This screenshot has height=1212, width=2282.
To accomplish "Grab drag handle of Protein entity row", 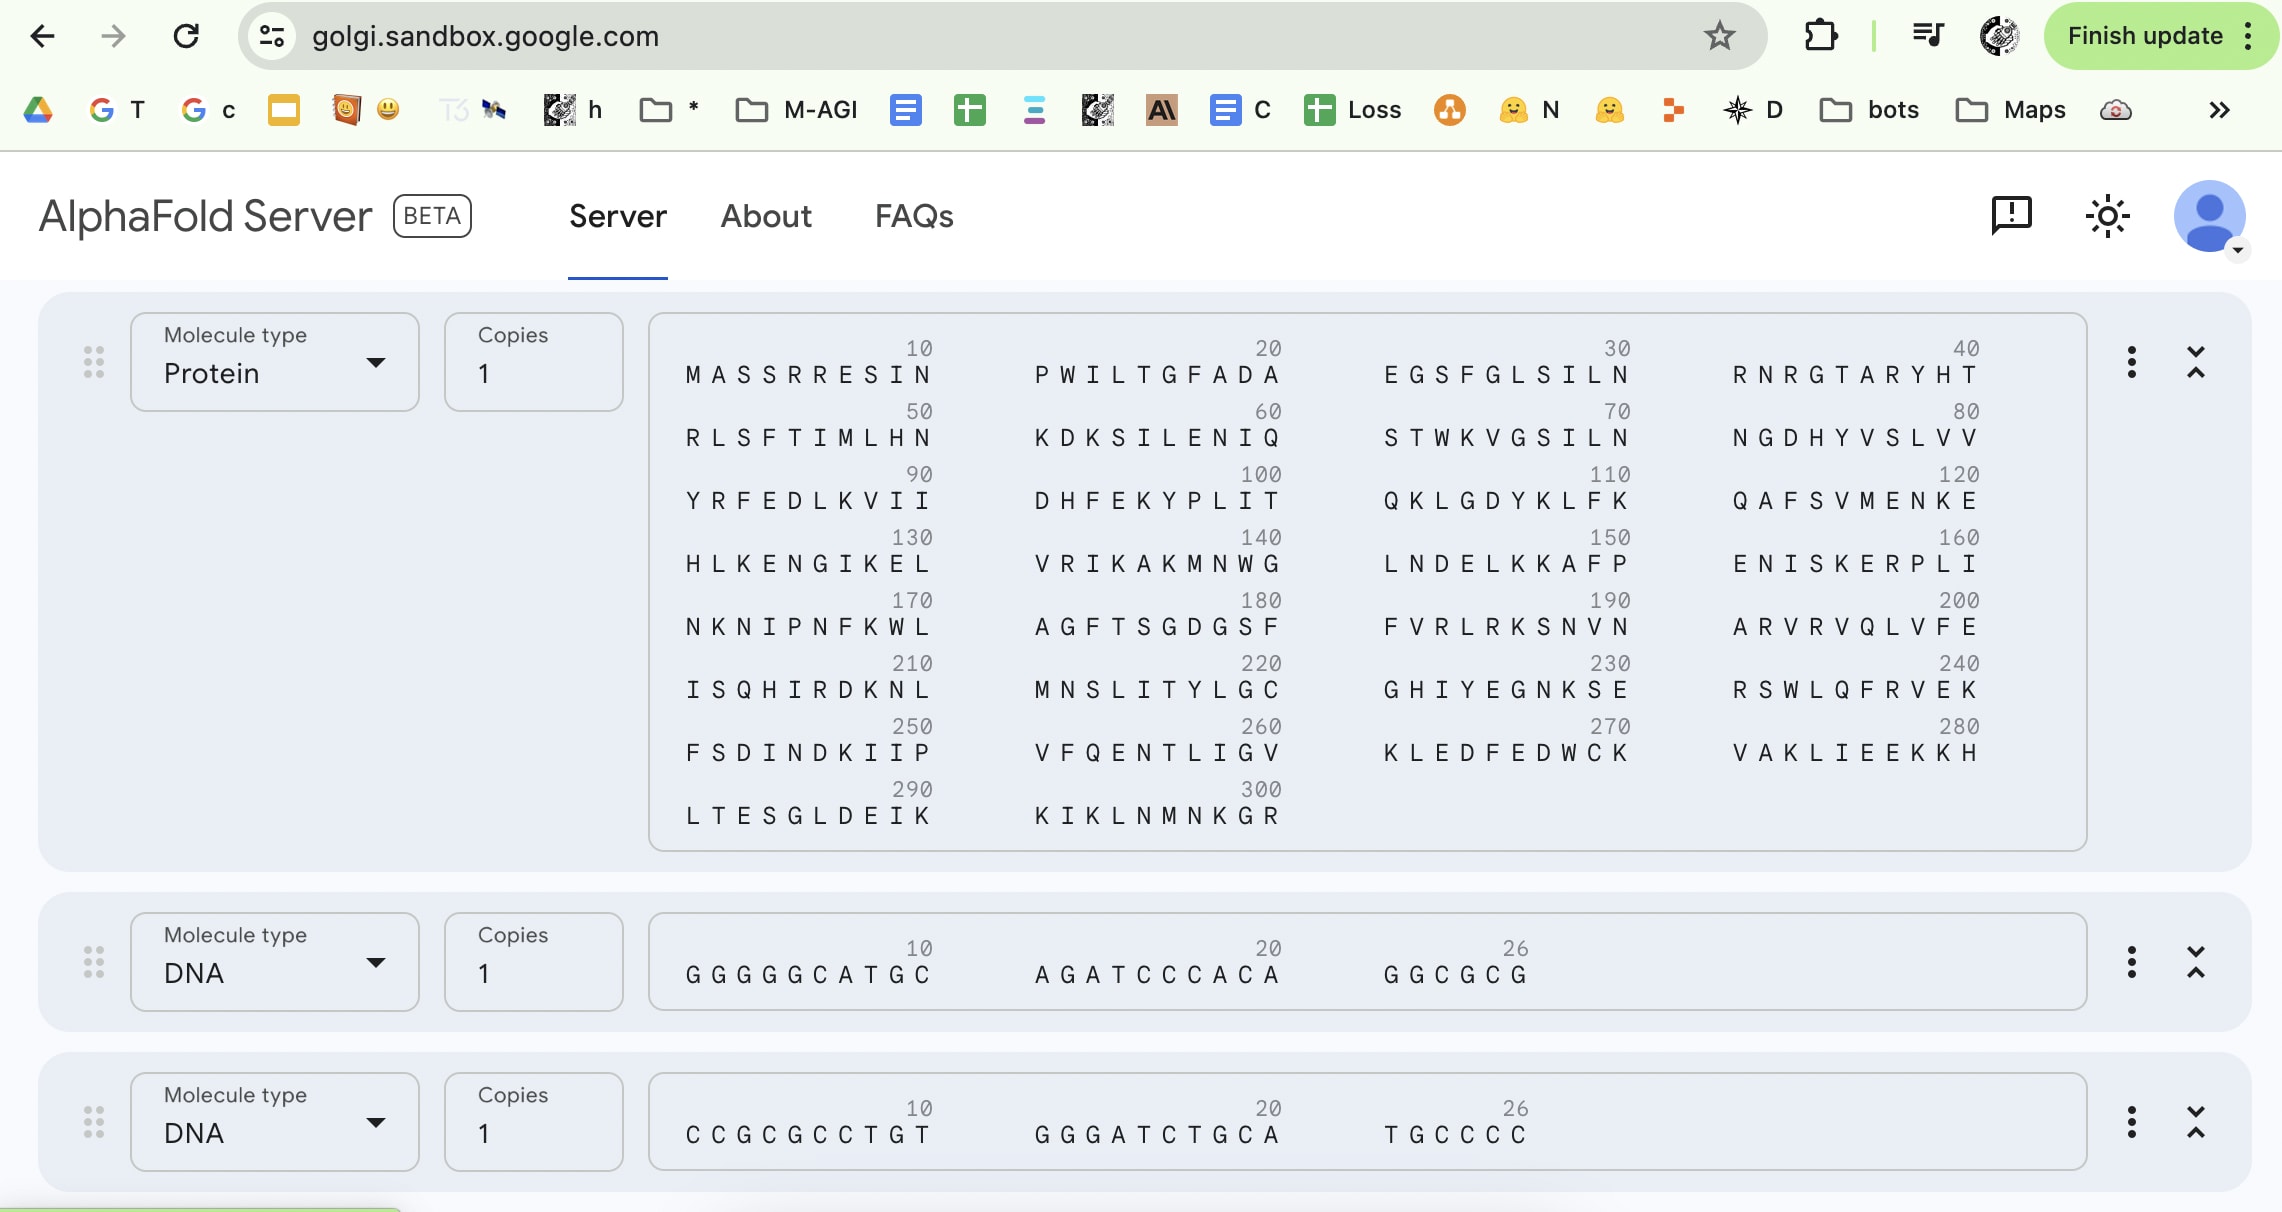I will pos(94,362).
